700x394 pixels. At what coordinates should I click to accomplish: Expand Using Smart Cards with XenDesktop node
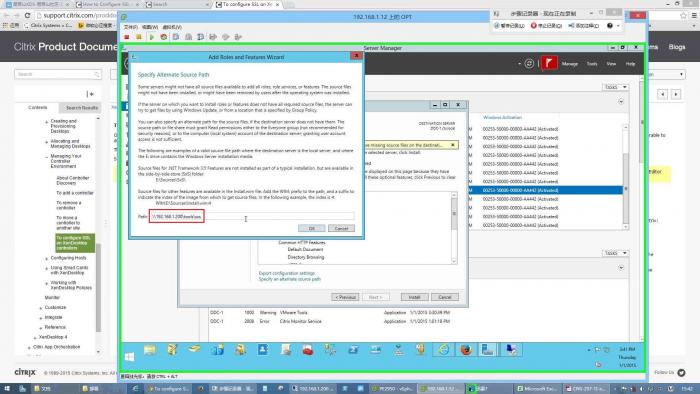(x=46, y=268)
